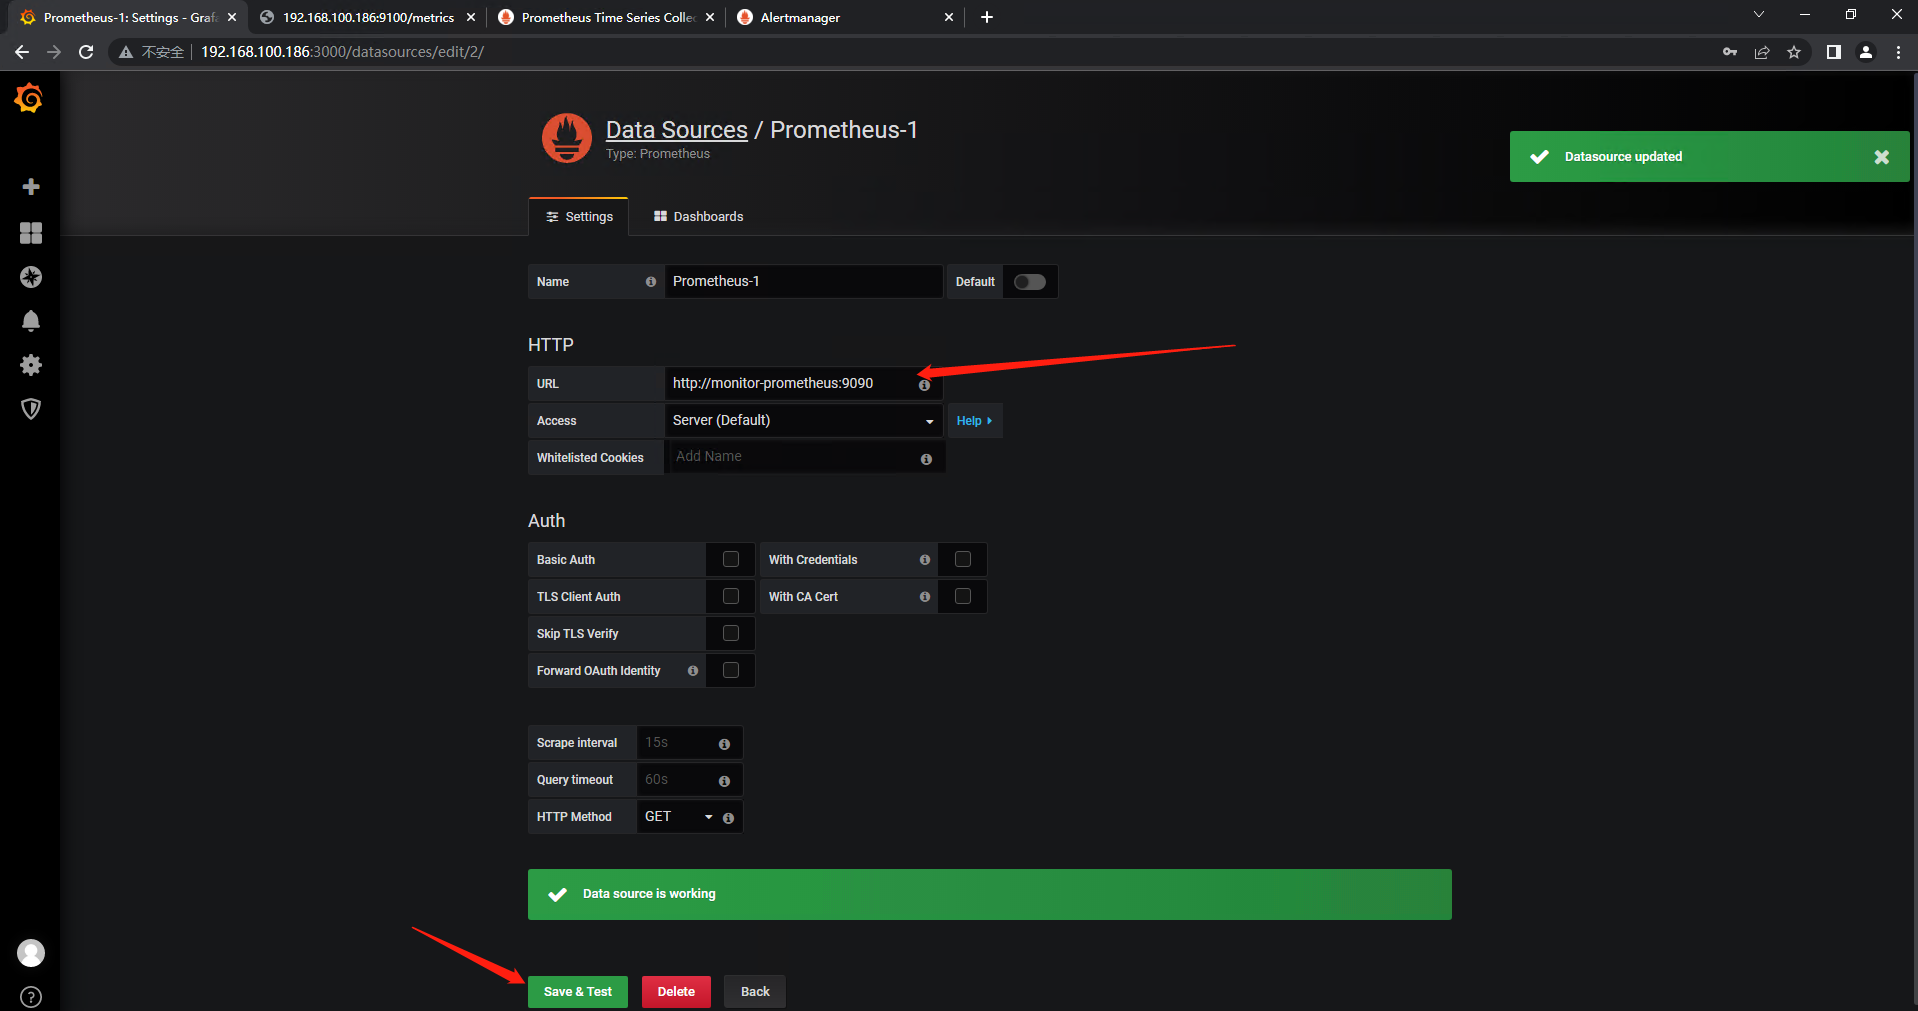Open the user avatar in sidebar

point(31,953)
